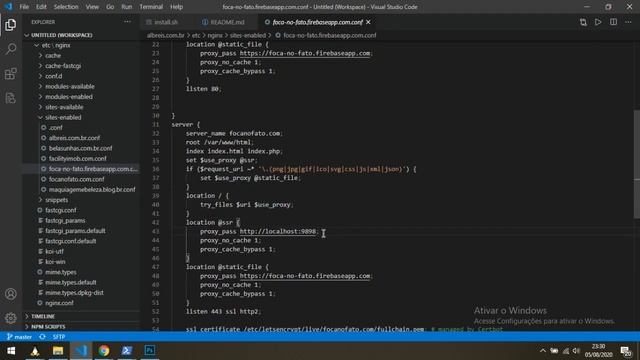Open belasunhas.com.br.conf file
Image resolution: width=640 pixels, height=360 pixels.
[80, 148]
